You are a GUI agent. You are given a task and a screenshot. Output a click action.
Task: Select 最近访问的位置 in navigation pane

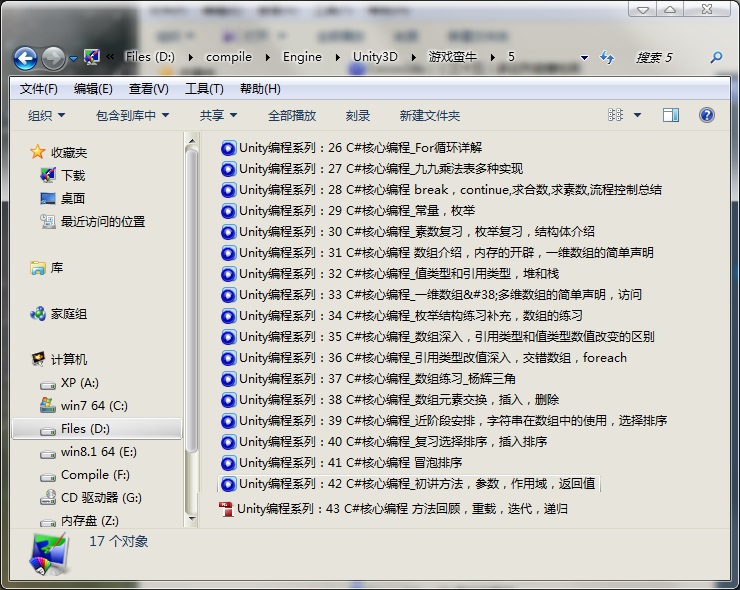pyautogui.click(x=103, y=221)
